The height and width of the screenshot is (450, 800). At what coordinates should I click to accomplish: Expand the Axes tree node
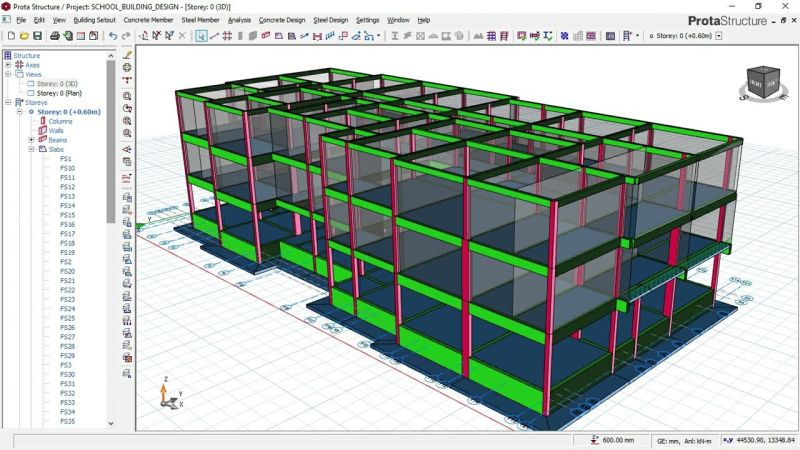[x=7, y=65]
